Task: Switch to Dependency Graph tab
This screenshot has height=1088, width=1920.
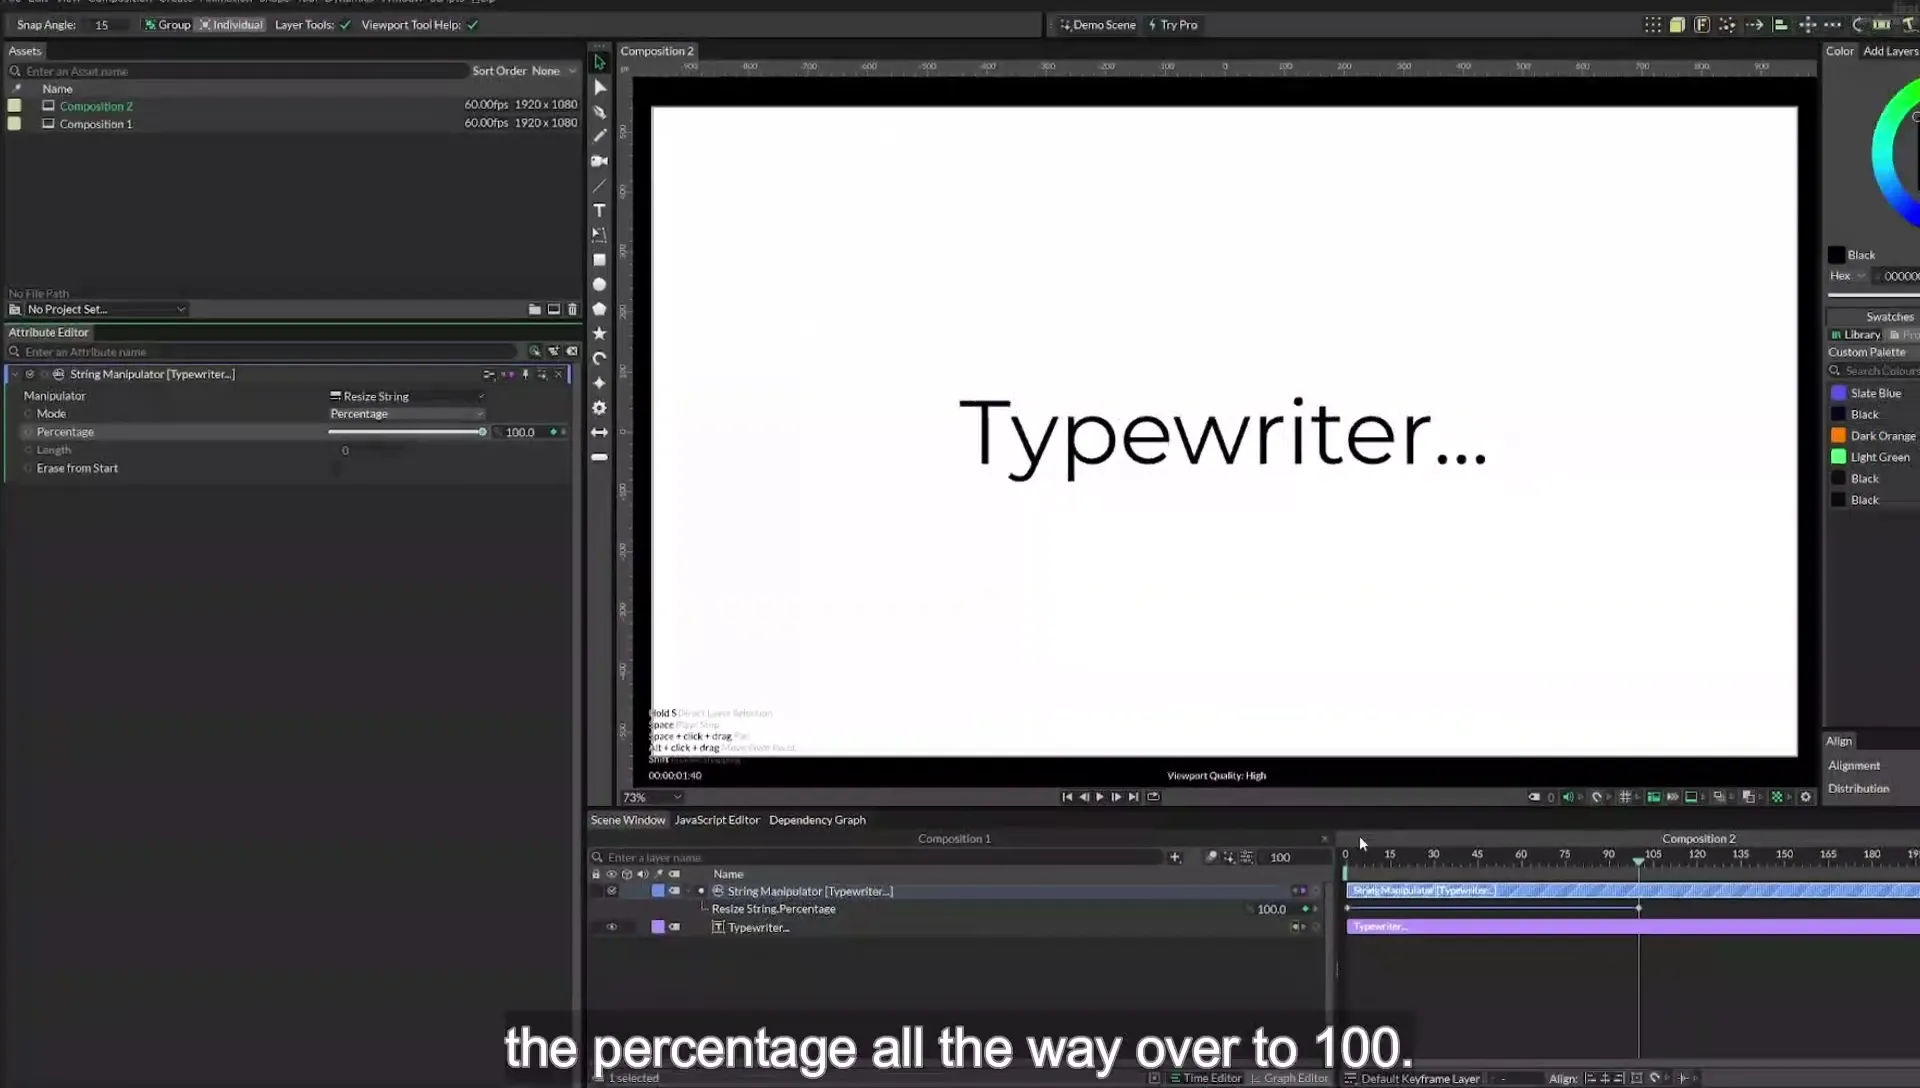Action: click(x=817, y=820)
